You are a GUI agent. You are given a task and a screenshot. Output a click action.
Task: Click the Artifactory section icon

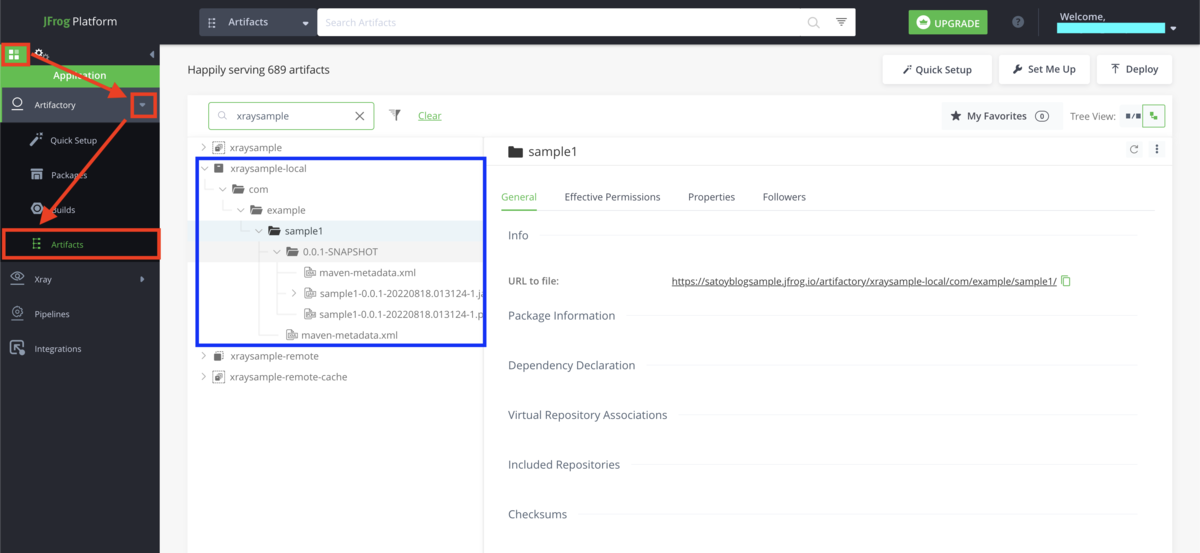tap(17, 104)
